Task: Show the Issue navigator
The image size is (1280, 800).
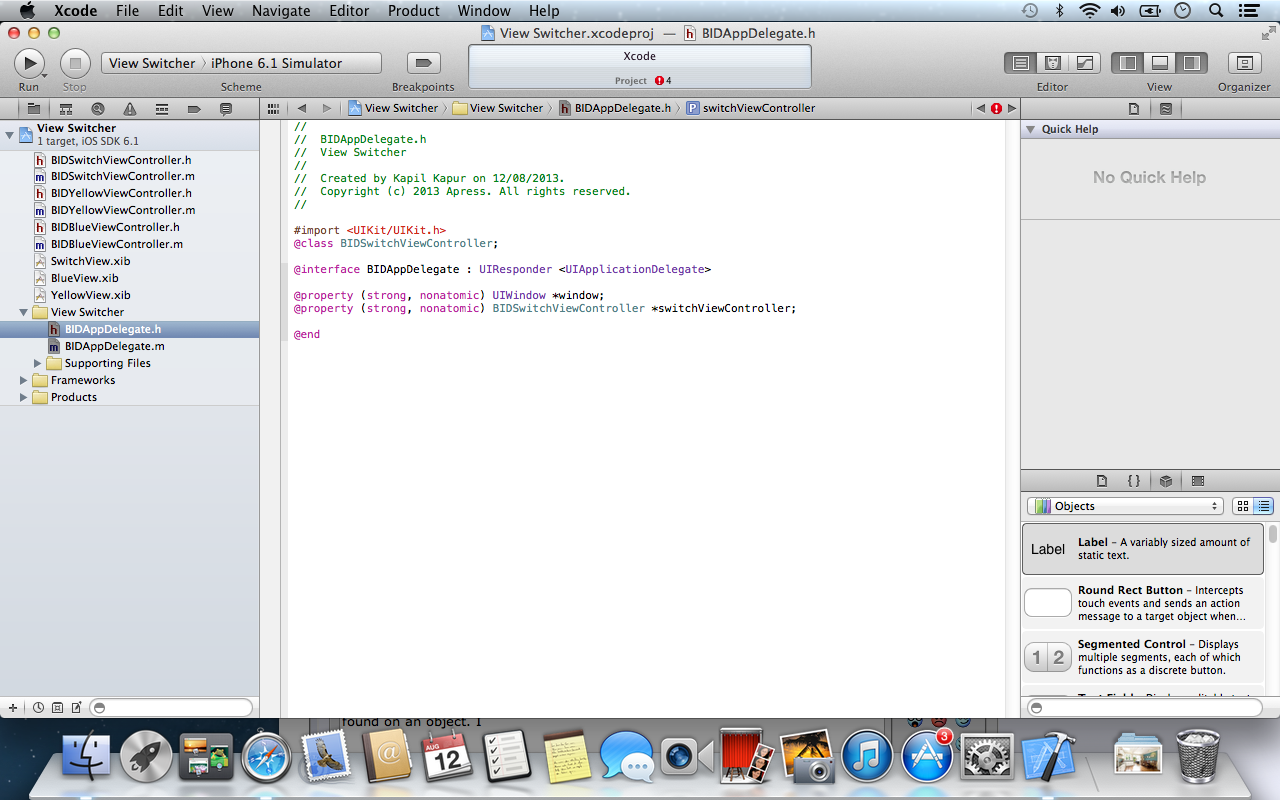Action: point(130,108)
